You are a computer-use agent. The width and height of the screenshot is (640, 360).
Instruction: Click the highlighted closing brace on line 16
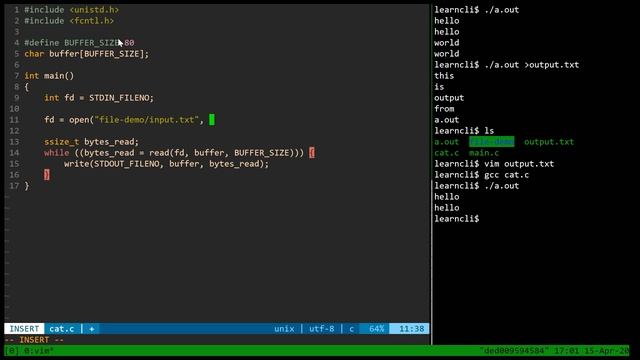[47, 175]
